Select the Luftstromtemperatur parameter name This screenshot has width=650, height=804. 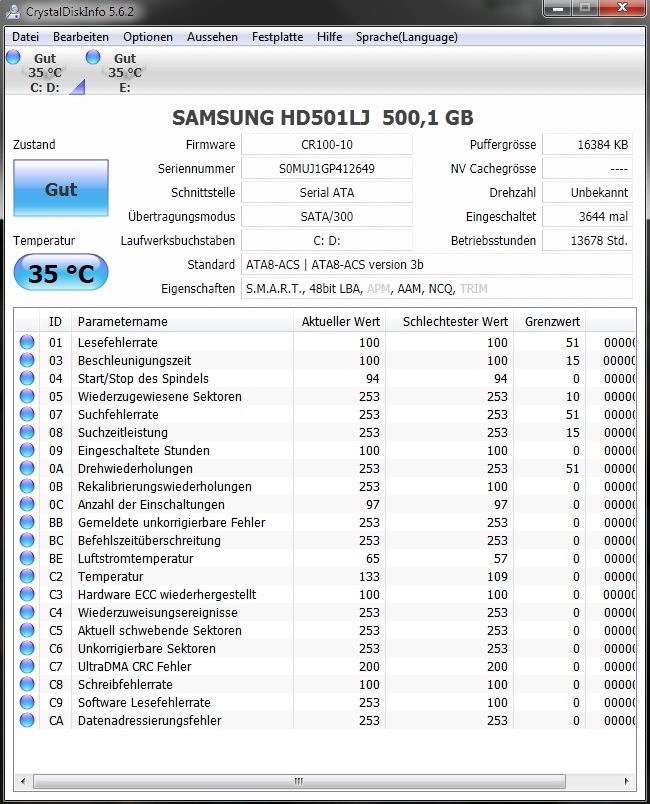point(135,558)
